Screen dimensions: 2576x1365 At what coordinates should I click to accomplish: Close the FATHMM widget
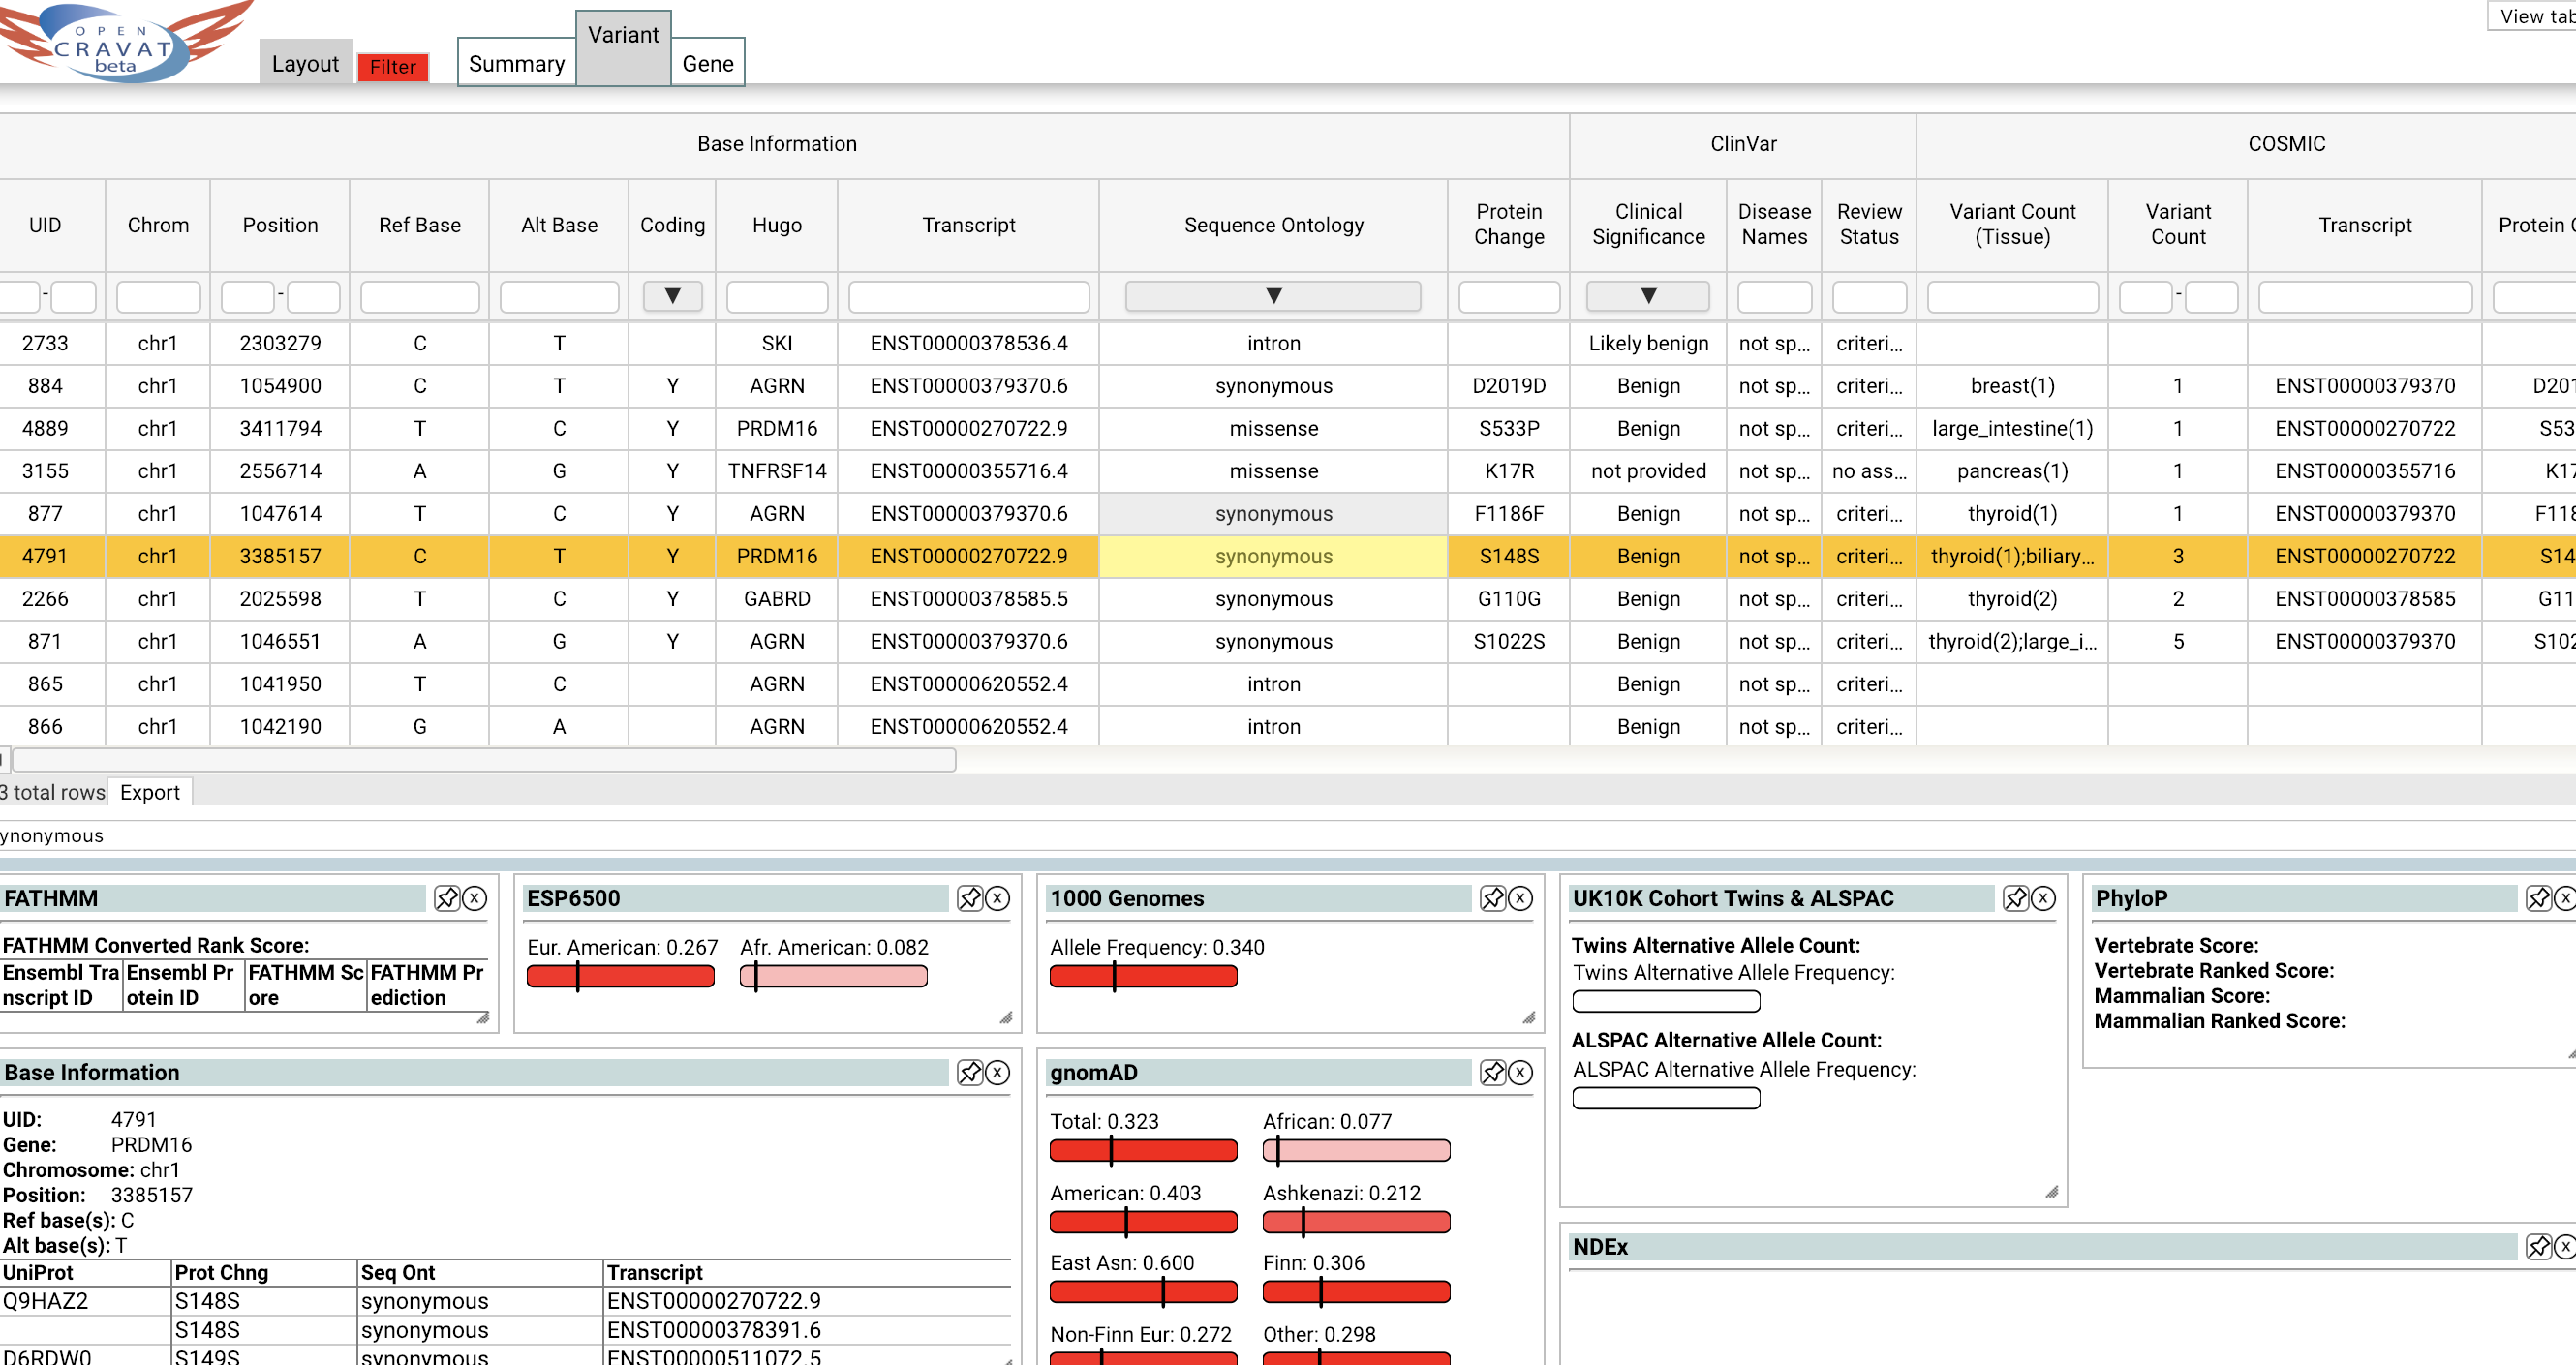(x=475, y=898)
